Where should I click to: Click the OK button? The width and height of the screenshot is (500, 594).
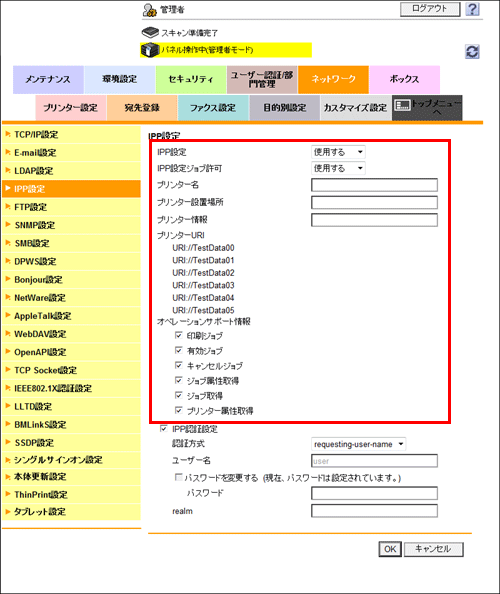click(x=390, y=549)
